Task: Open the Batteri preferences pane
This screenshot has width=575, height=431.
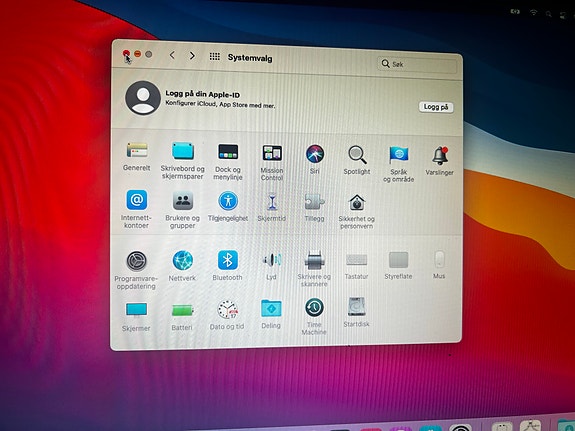Action: tap(182, 310)
